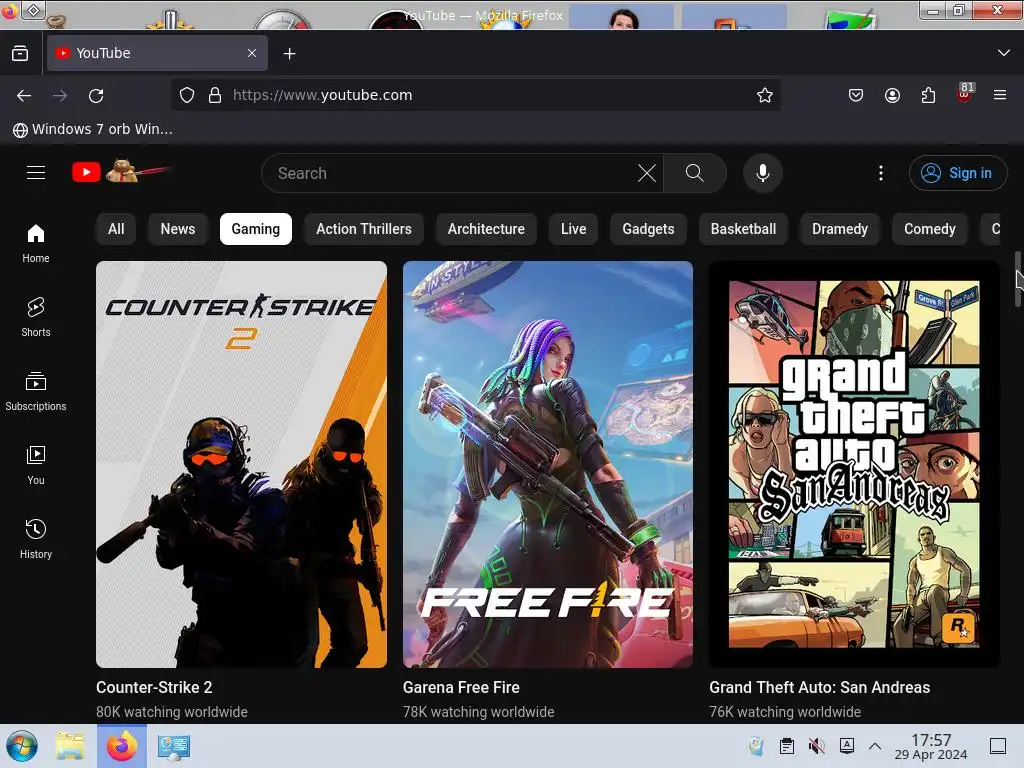Open Firefox application hamburger menu
Image resolution: width=1024 pixels, height=768 pixels.
1000,95
